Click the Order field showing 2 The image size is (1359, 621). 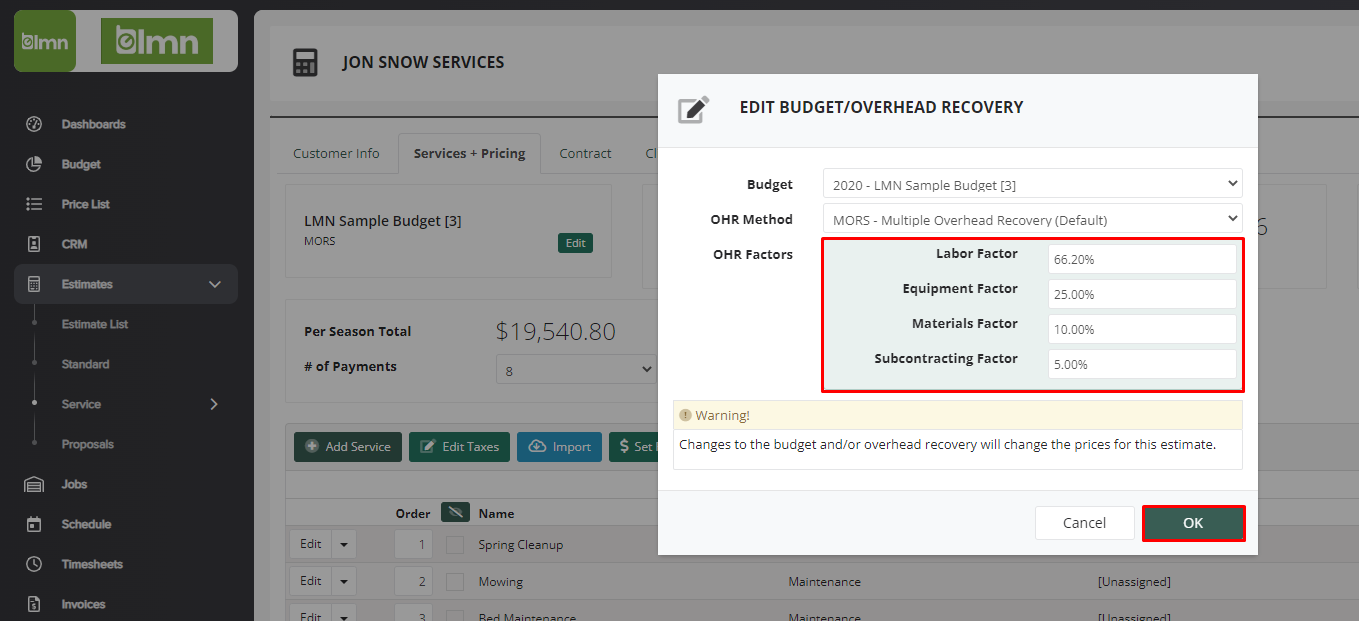(414, 581)
